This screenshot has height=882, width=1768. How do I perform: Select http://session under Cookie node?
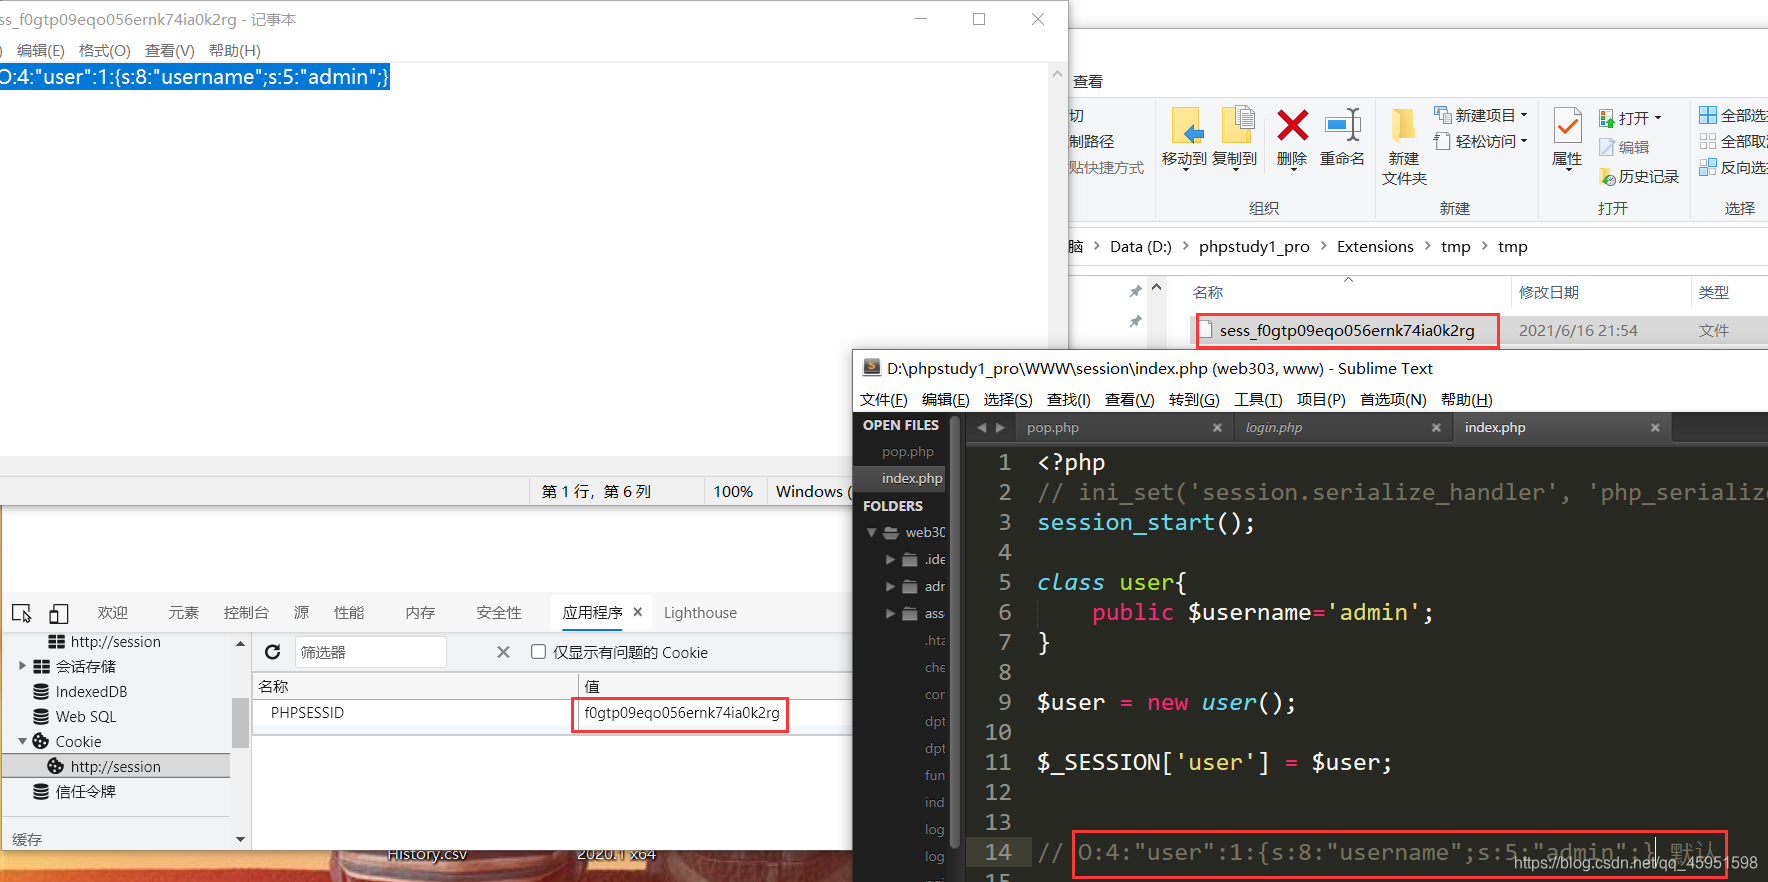115,767
